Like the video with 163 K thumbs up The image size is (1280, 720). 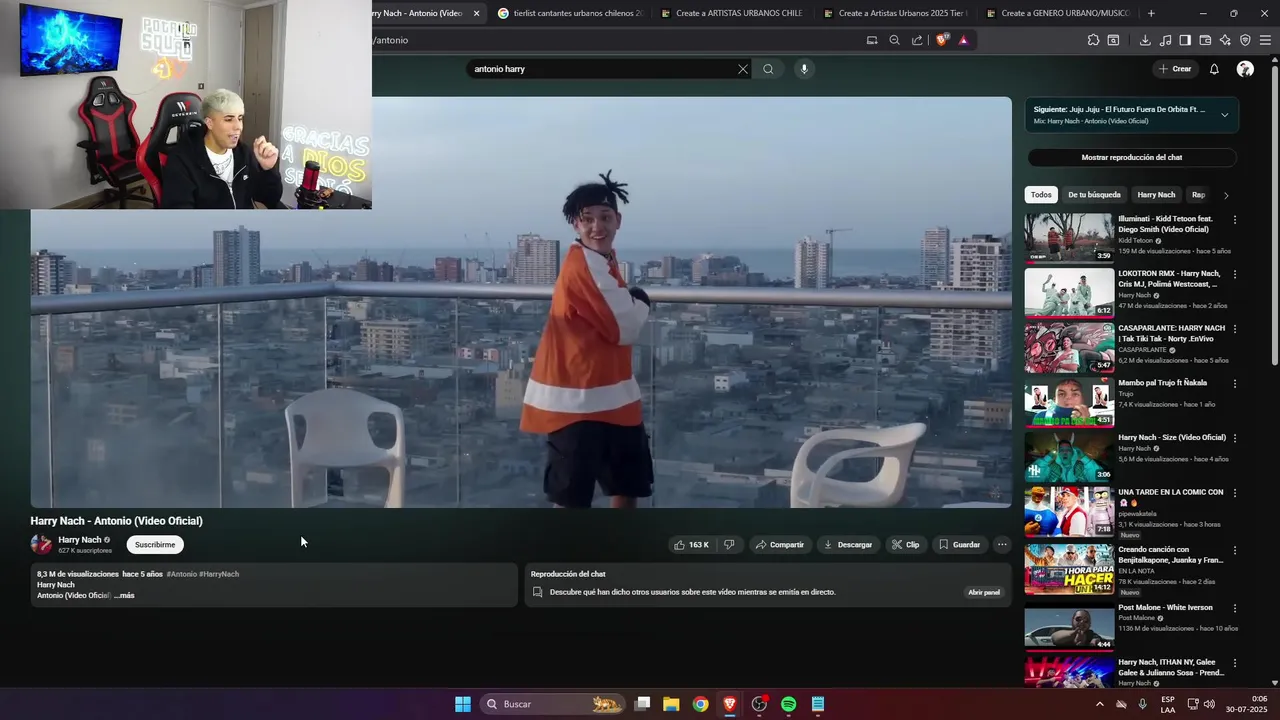[x=692, y=545]
